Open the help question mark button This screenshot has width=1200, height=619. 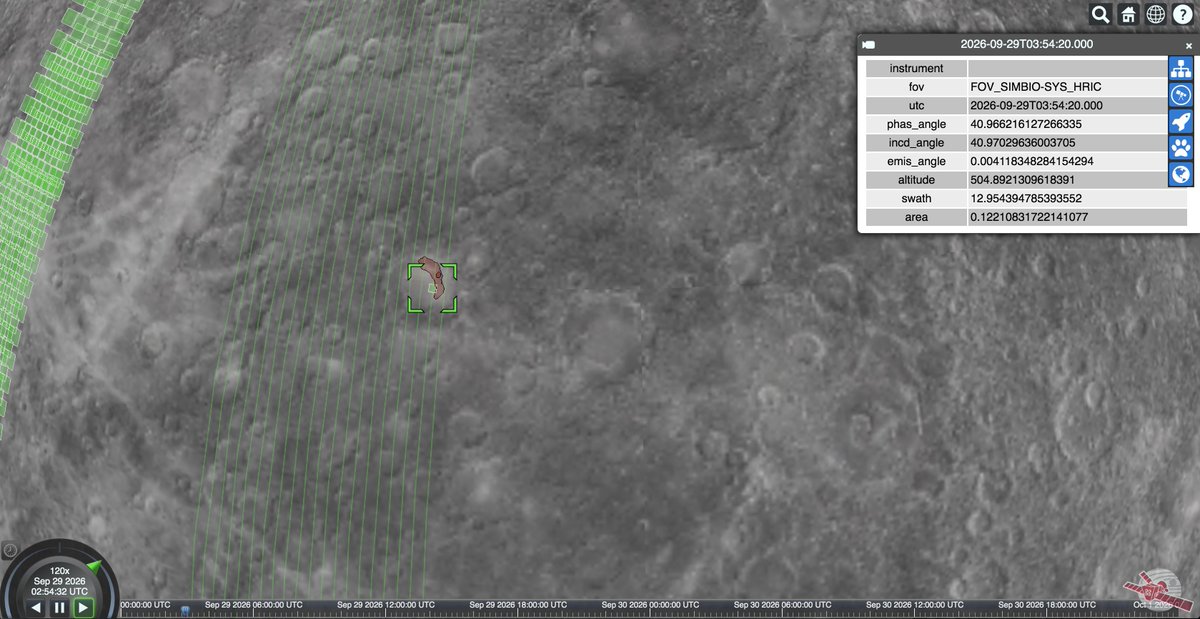pos(1183,14)
